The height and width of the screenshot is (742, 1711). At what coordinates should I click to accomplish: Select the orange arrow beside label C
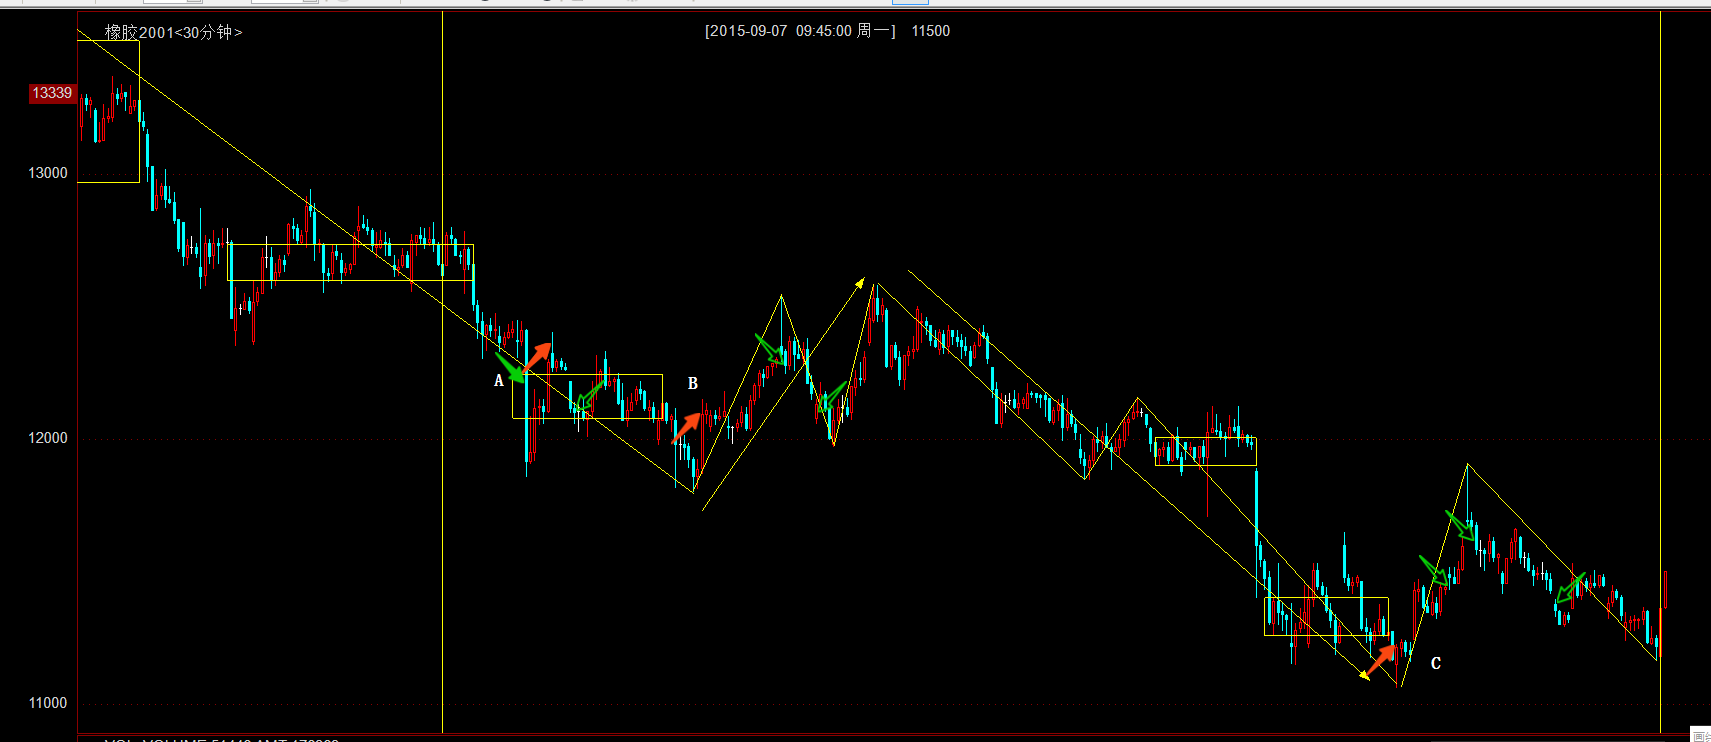(1382, 660)
